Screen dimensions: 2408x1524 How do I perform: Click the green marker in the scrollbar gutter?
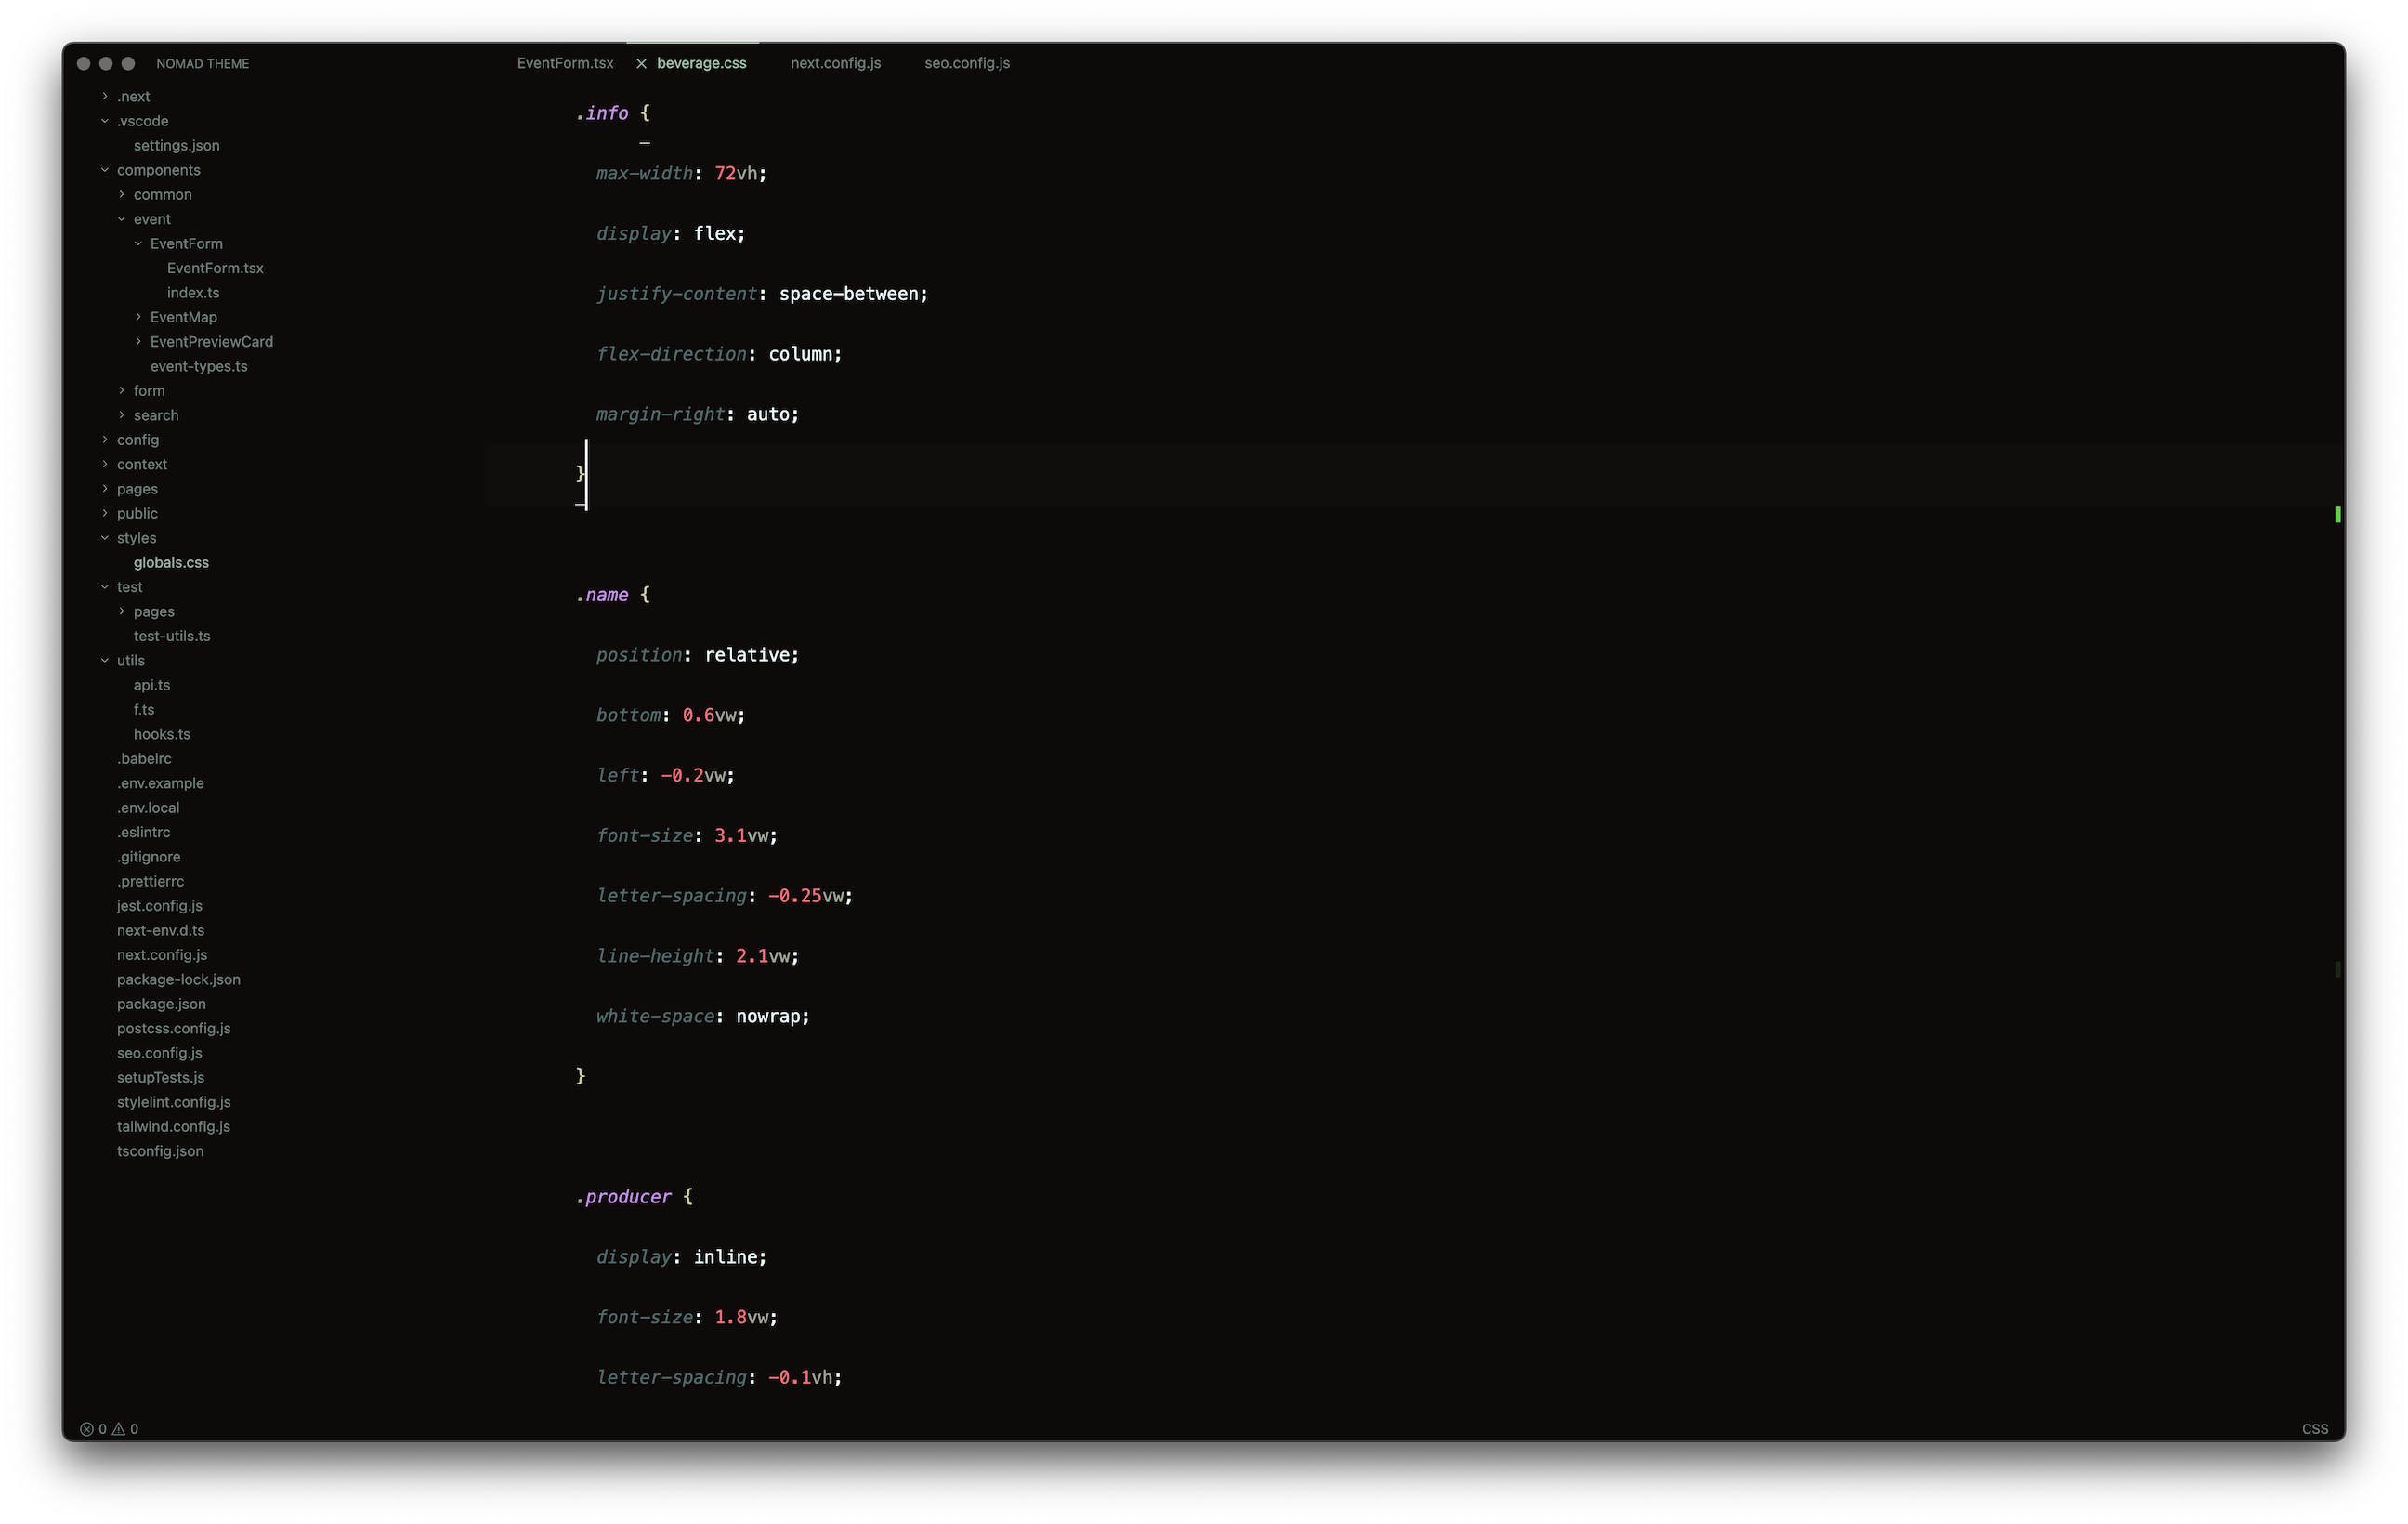click(x=2337, y=514)
